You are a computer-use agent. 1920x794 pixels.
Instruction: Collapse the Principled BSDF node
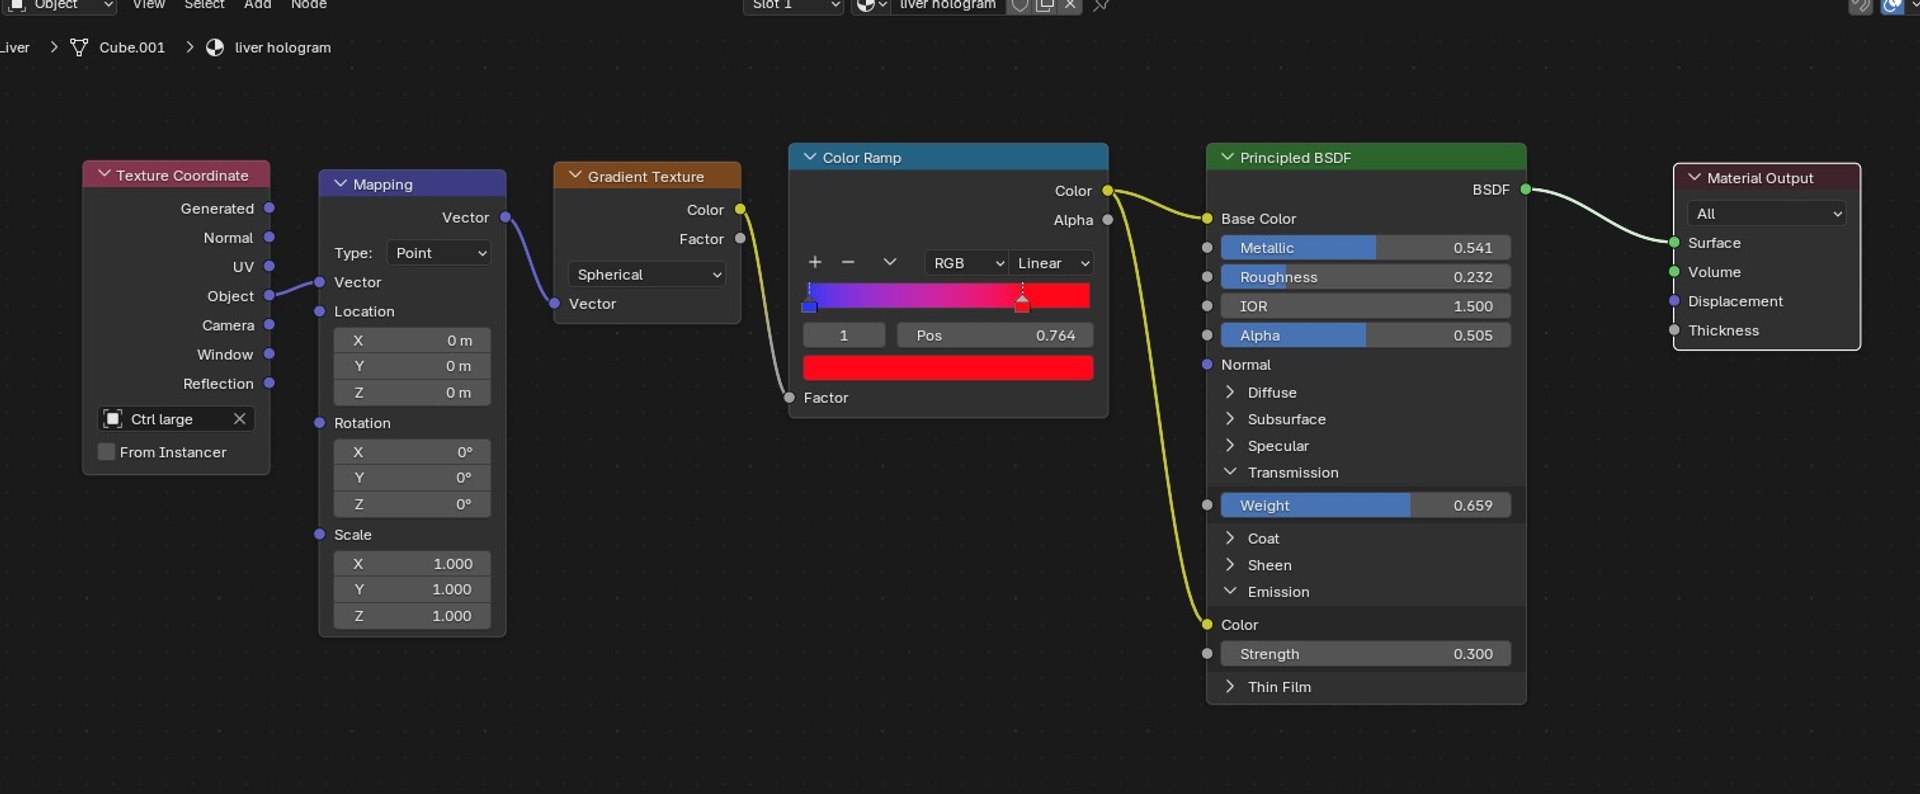(1227, 158)
